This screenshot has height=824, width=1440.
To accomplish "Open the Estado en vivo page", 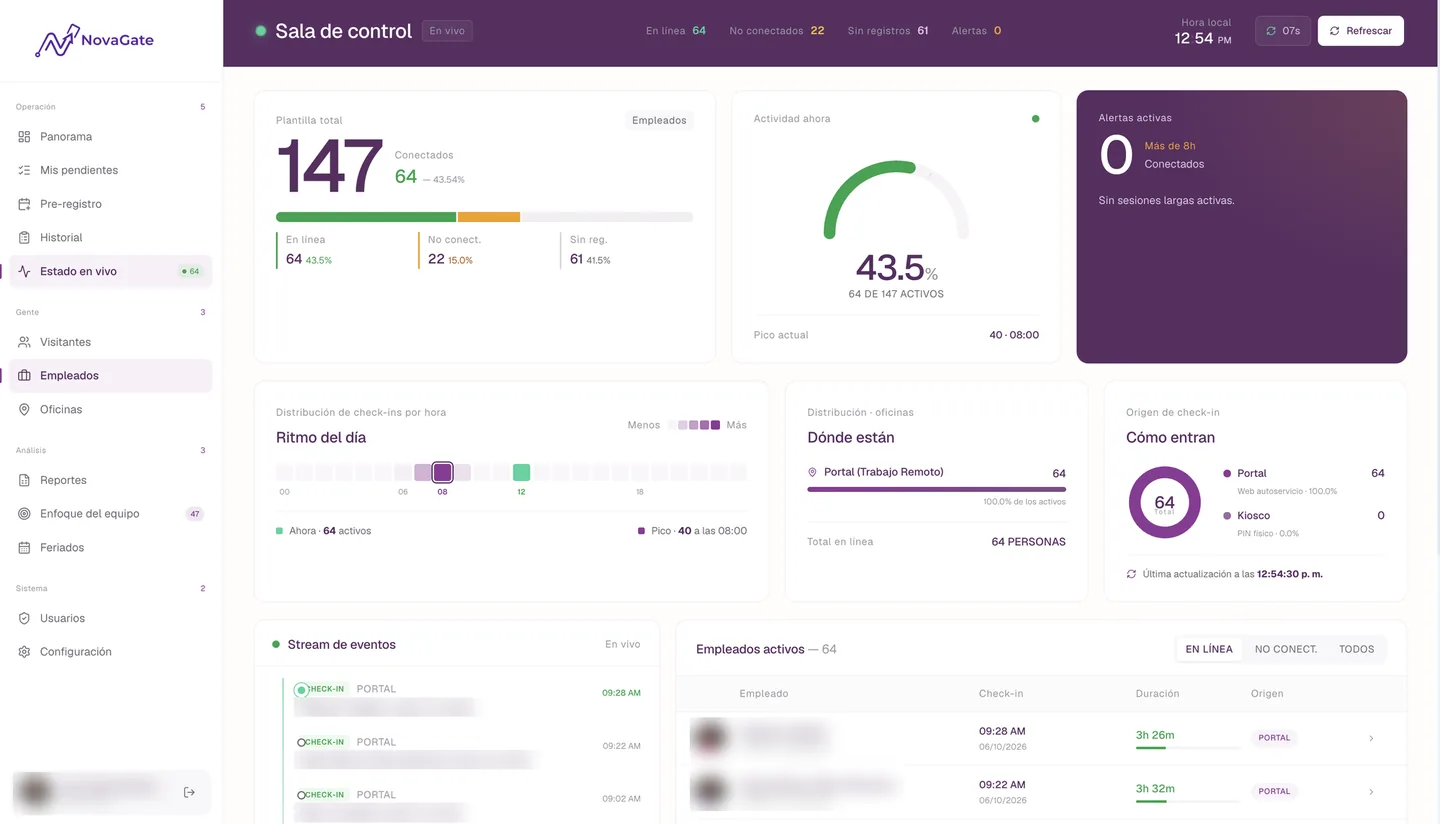I will tap(110, 271).
